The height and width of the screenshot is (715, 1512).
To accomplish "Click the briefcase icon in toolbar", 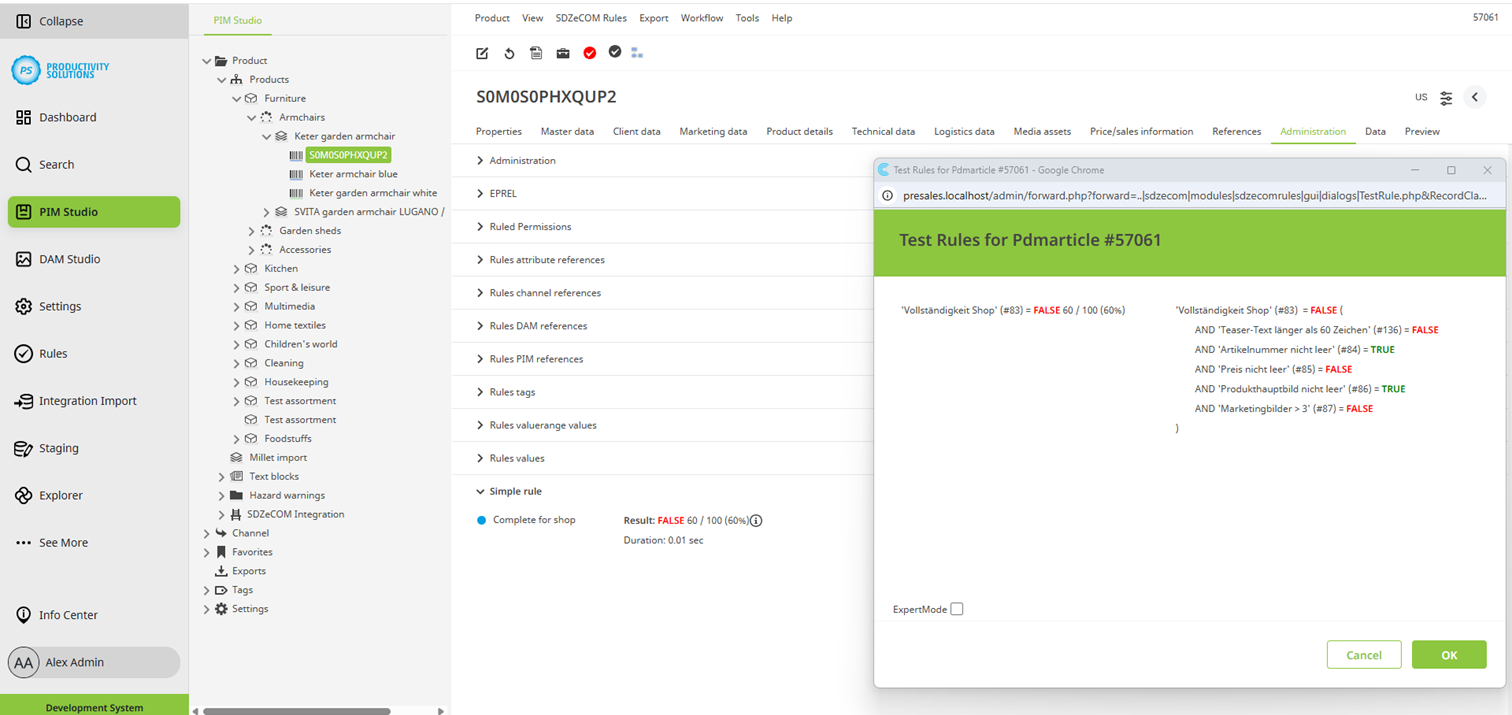I will click(x=563, y=53).
